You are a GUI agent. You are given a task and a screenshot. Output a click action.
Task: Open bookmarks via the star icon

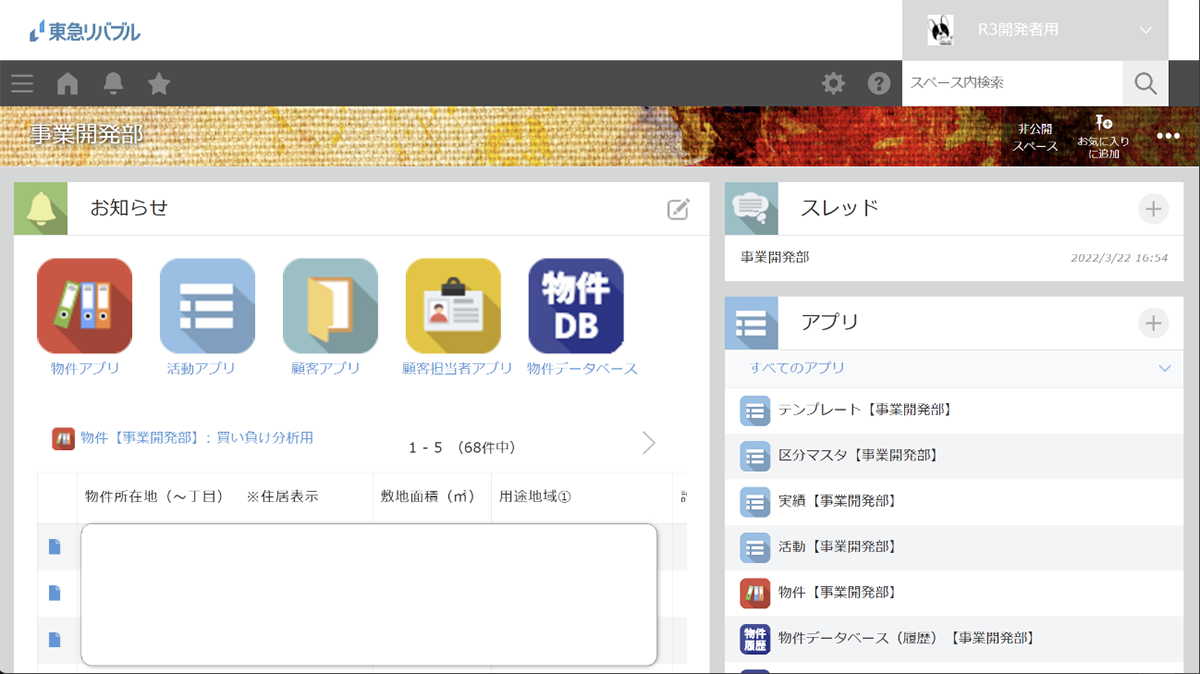[159, 84]
